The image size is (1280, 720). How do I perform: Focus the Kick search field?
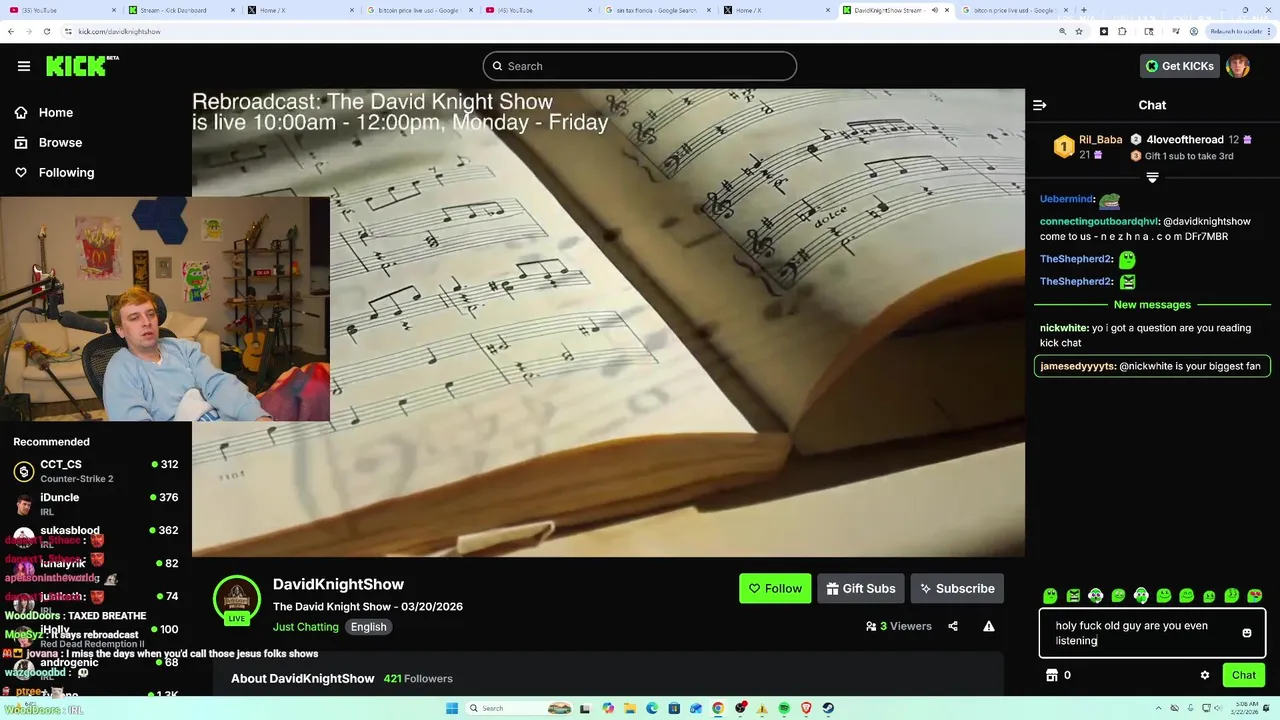coord(640,66)
